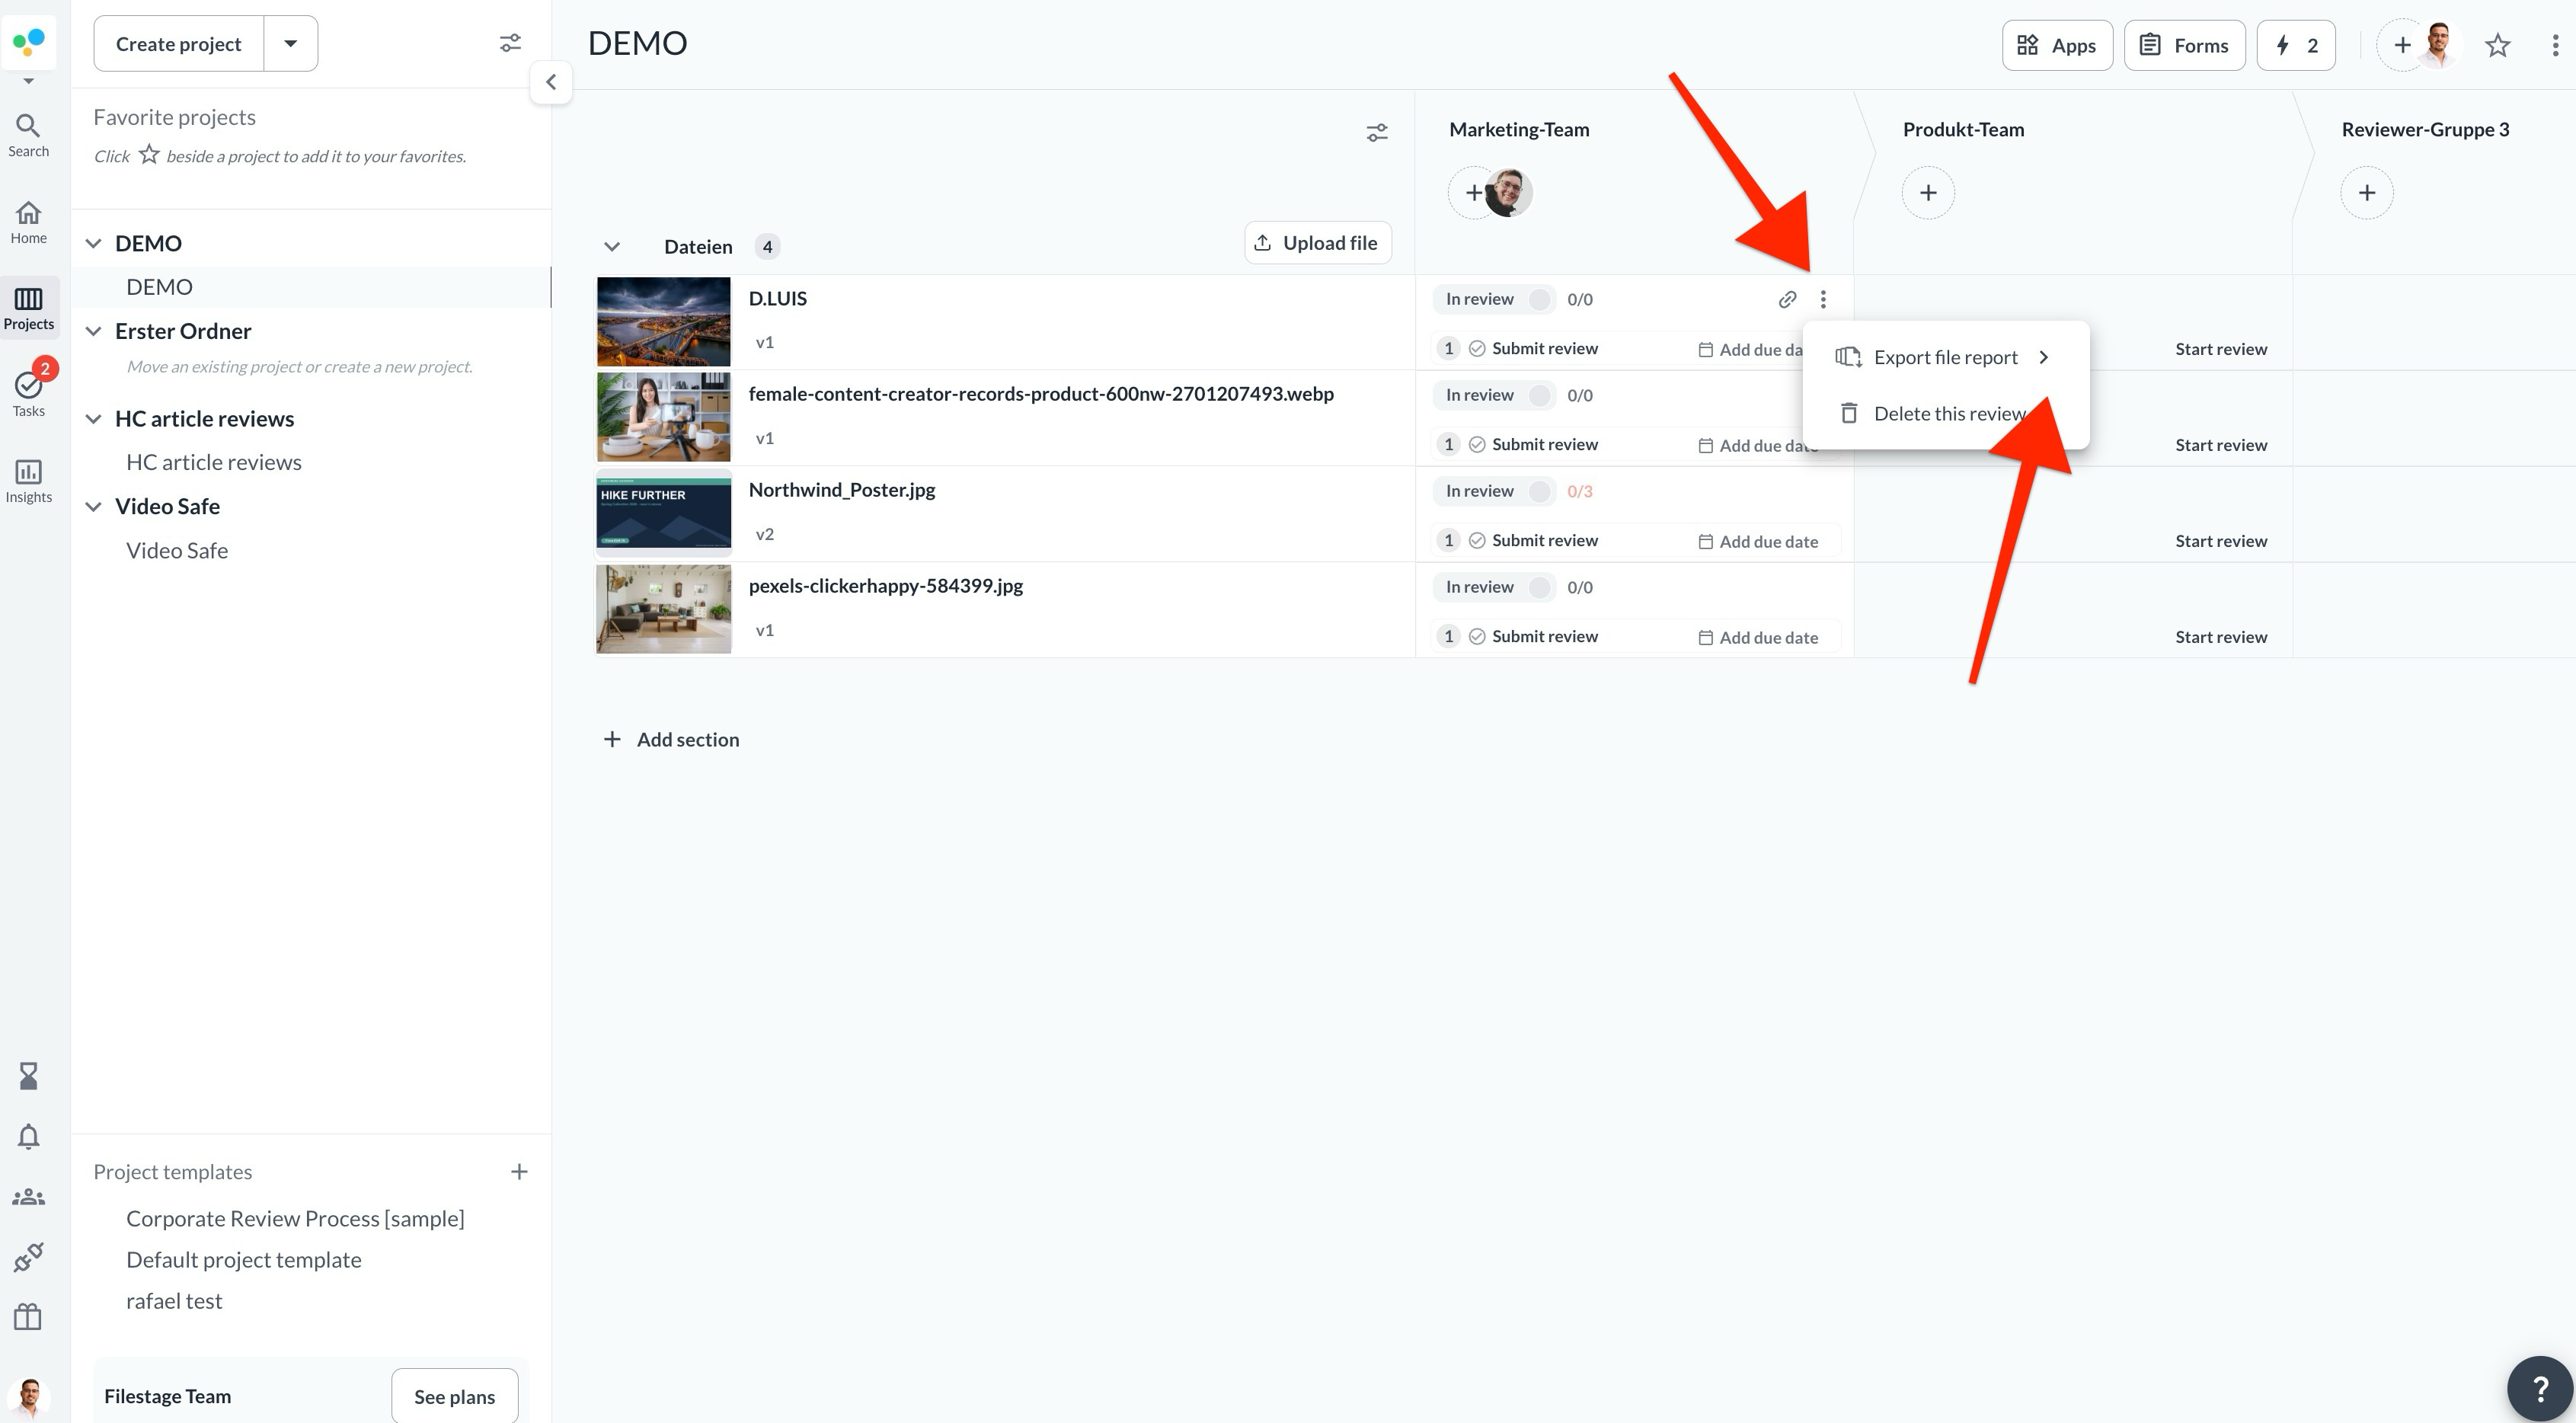The image size is (2576, 1423).
Task: Click the sidebar filter settings icon
Action: tap(510, 43)
